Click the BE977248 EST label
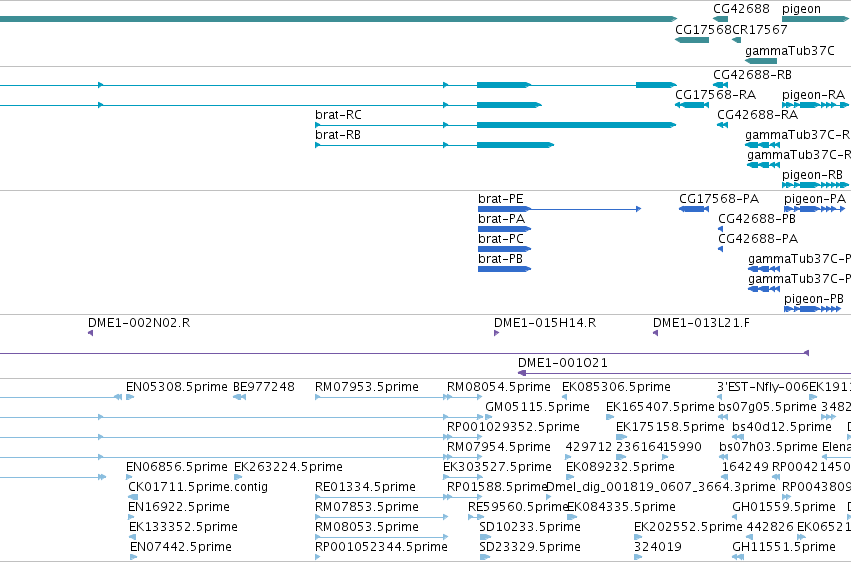851x562 pixels. [264, 387]
